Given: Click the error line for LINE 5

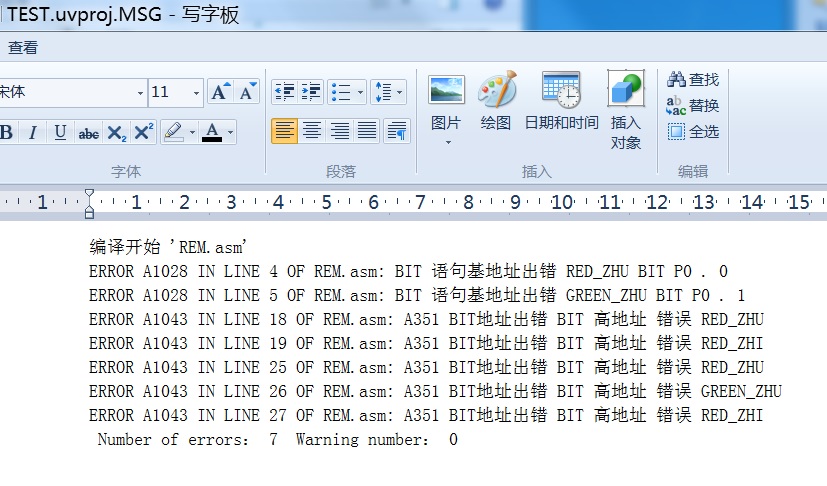Looking at the screenshot, I should (x=417, y=296).
